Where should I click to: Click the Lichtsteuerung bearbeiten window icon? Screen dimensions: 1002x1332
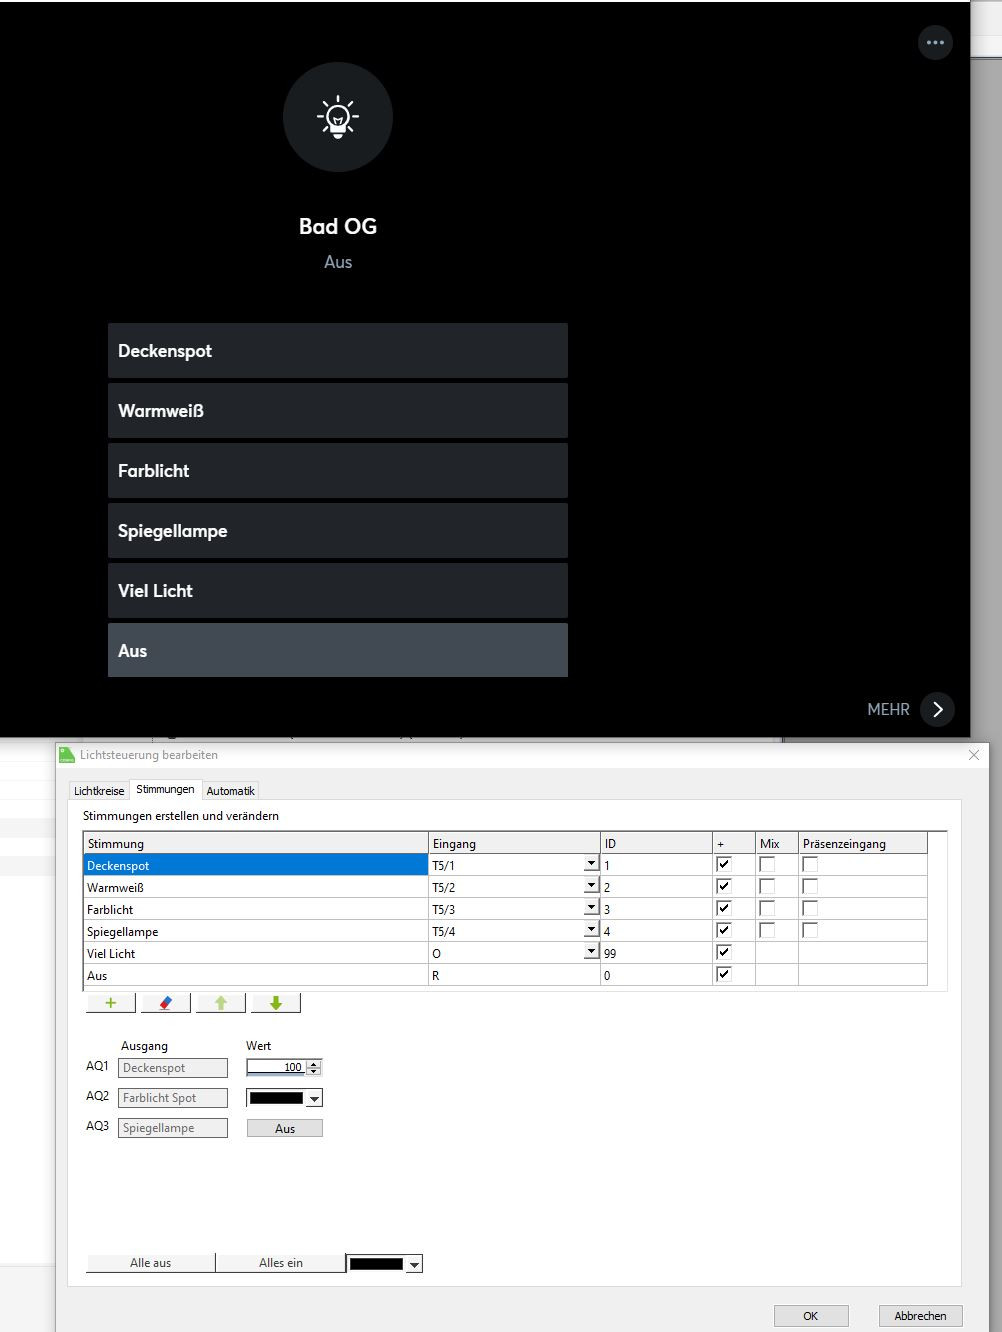67,755
